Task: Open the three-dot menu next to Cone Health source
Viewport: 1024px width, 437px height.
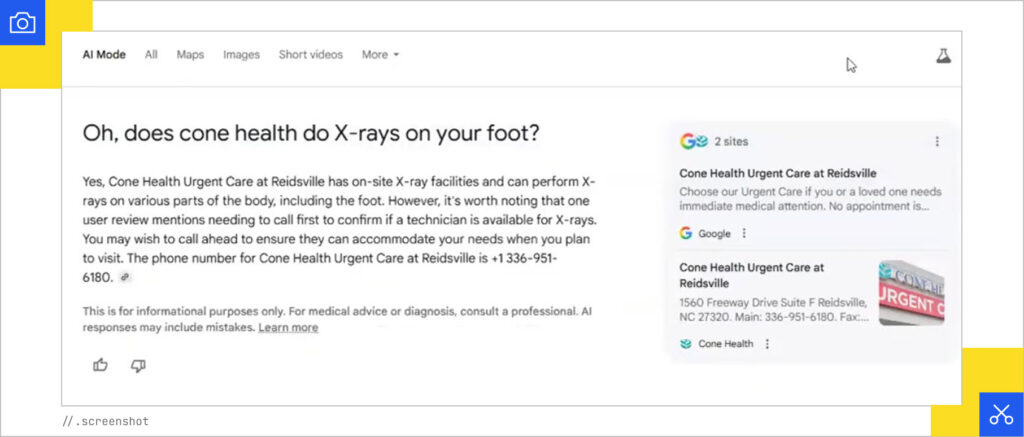Action: (x=767, y=344)
